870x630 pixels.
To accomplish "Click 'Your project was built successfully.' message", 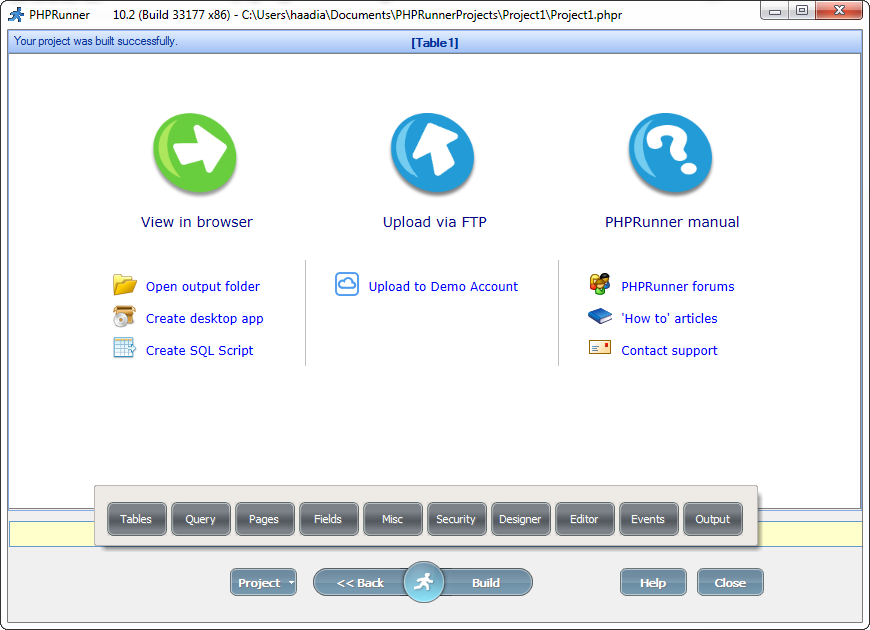I will [95, 41].
